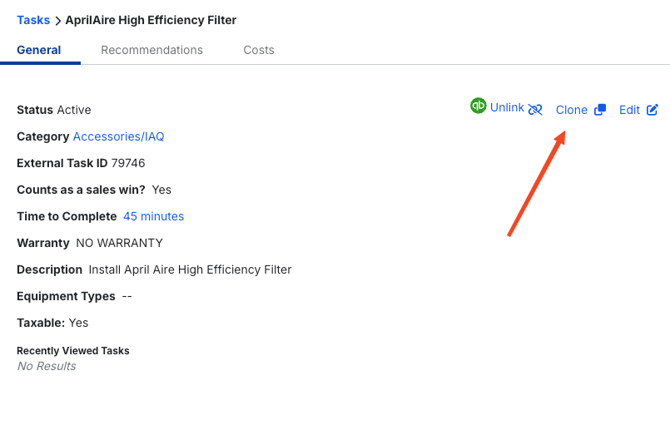Click the NO WARRANTY value
The height and width of the screenshot is (425, 670).
pos(119,243)
